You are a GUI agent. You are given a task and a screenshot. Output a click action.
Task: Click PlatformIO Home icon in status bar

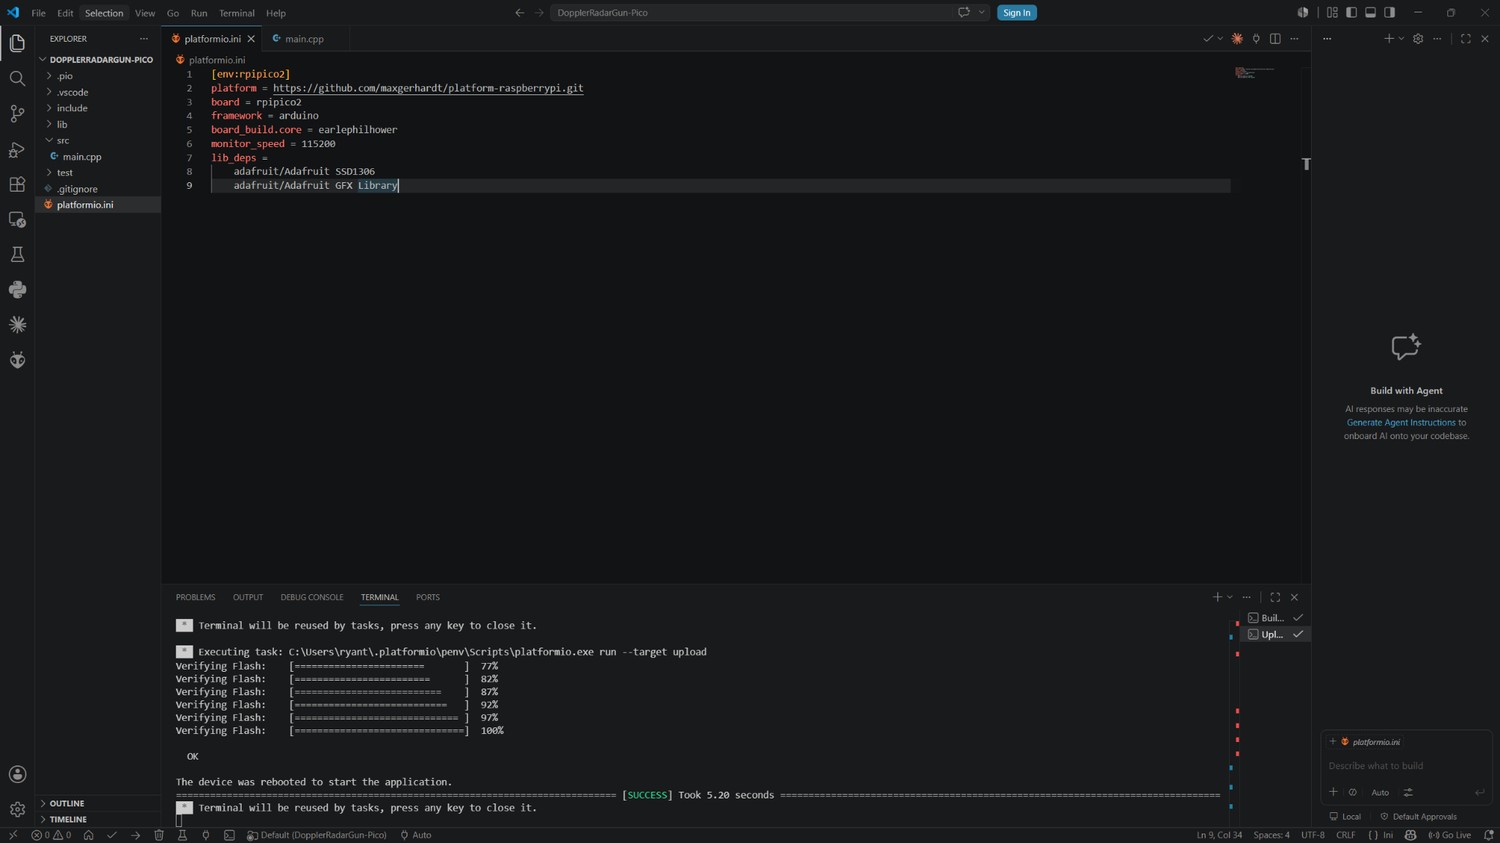click(x=88, y=835)
